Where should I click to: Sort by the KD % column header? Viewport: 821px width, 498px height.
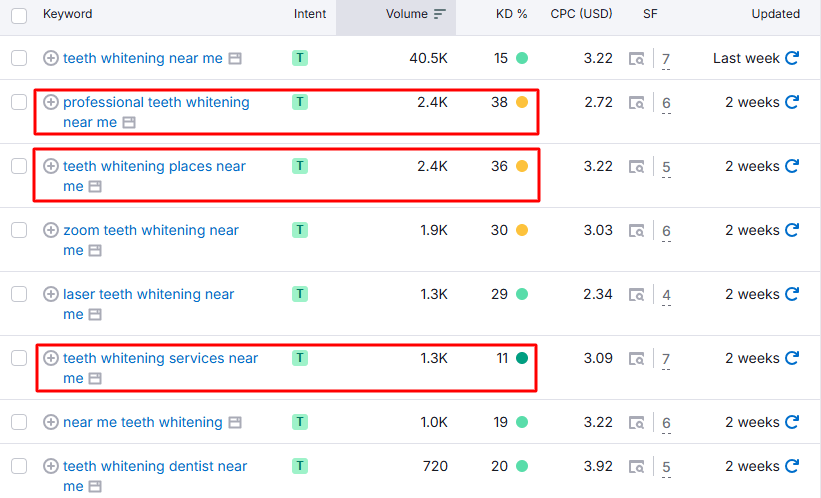(511, 14)
